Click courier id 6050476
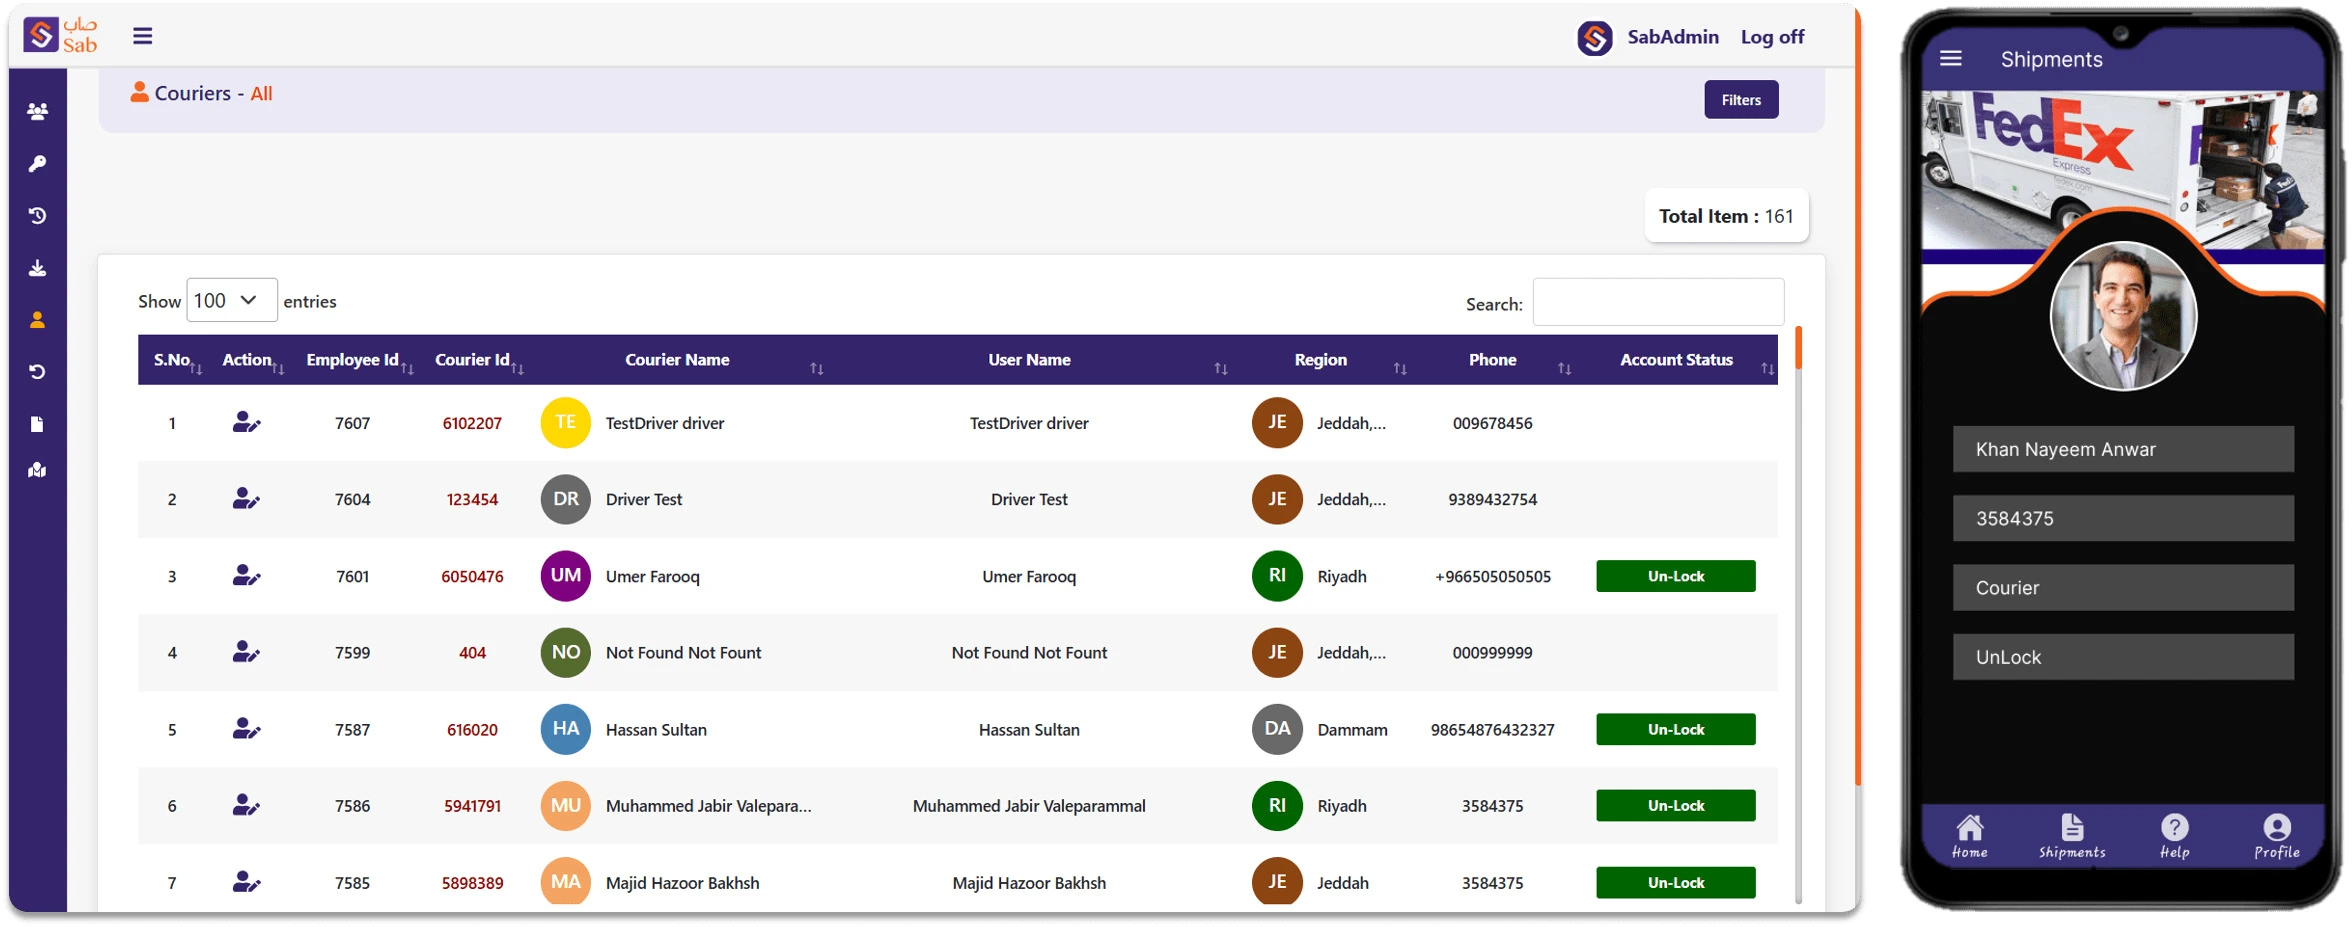The height and width of the screenshot is (927, 2352). 472,576
